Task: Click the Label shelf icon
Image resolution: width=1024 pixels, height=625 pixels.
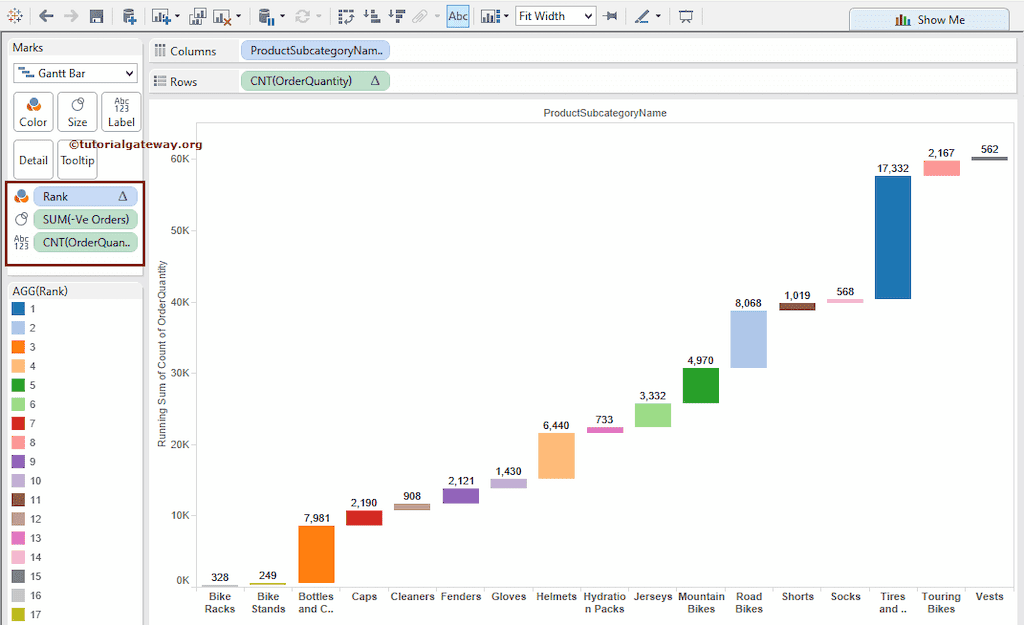Action: (120, 111)
